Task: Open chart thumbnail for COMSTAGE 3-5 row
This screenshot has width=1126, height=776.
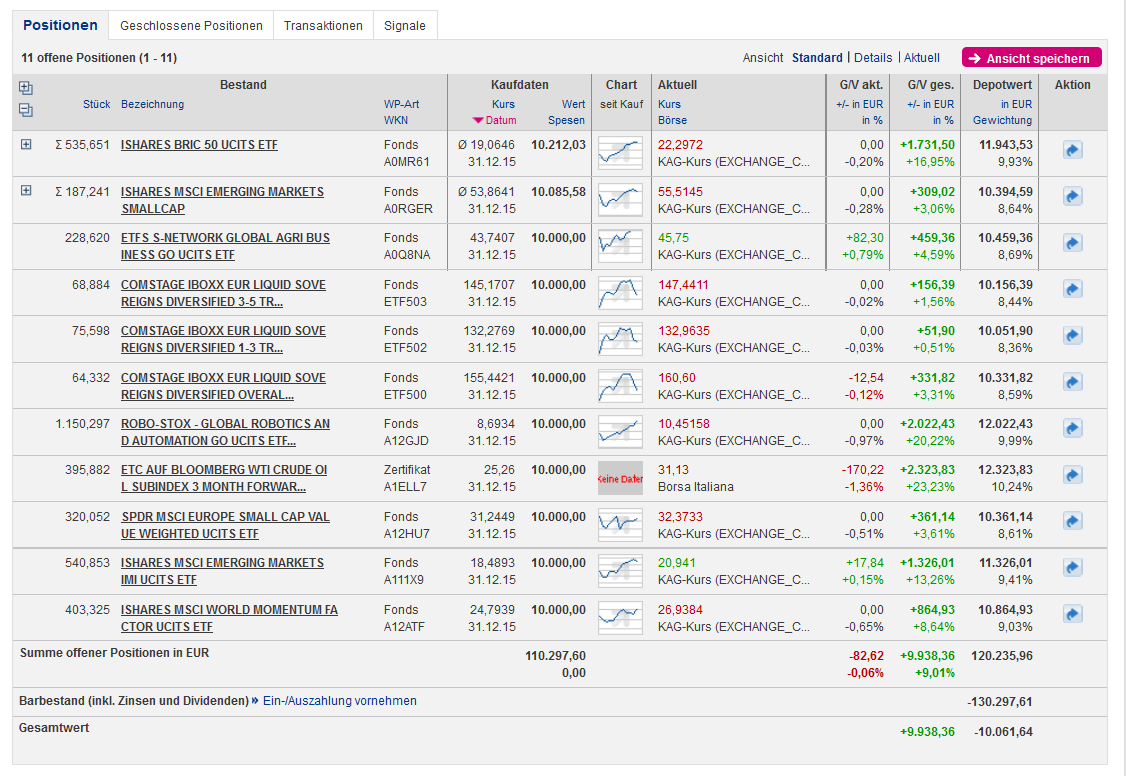Action: point(619,292)
